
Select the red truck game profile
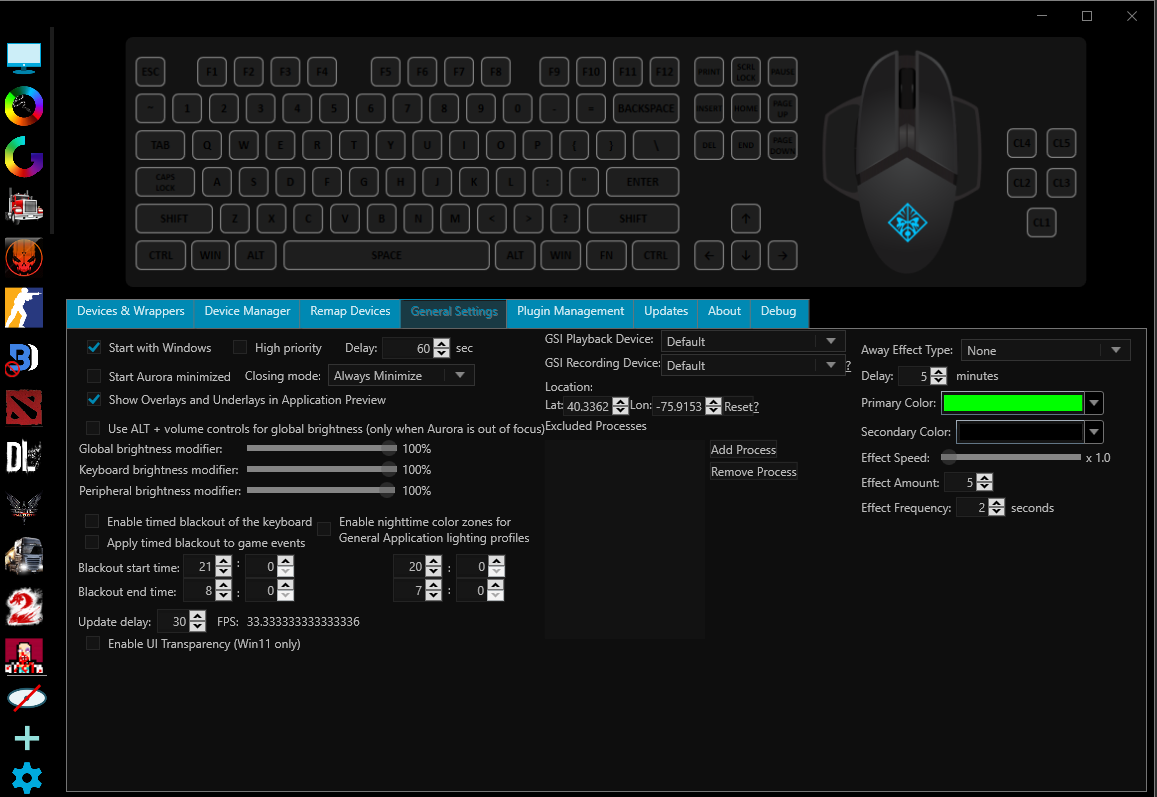coord(24,207)
